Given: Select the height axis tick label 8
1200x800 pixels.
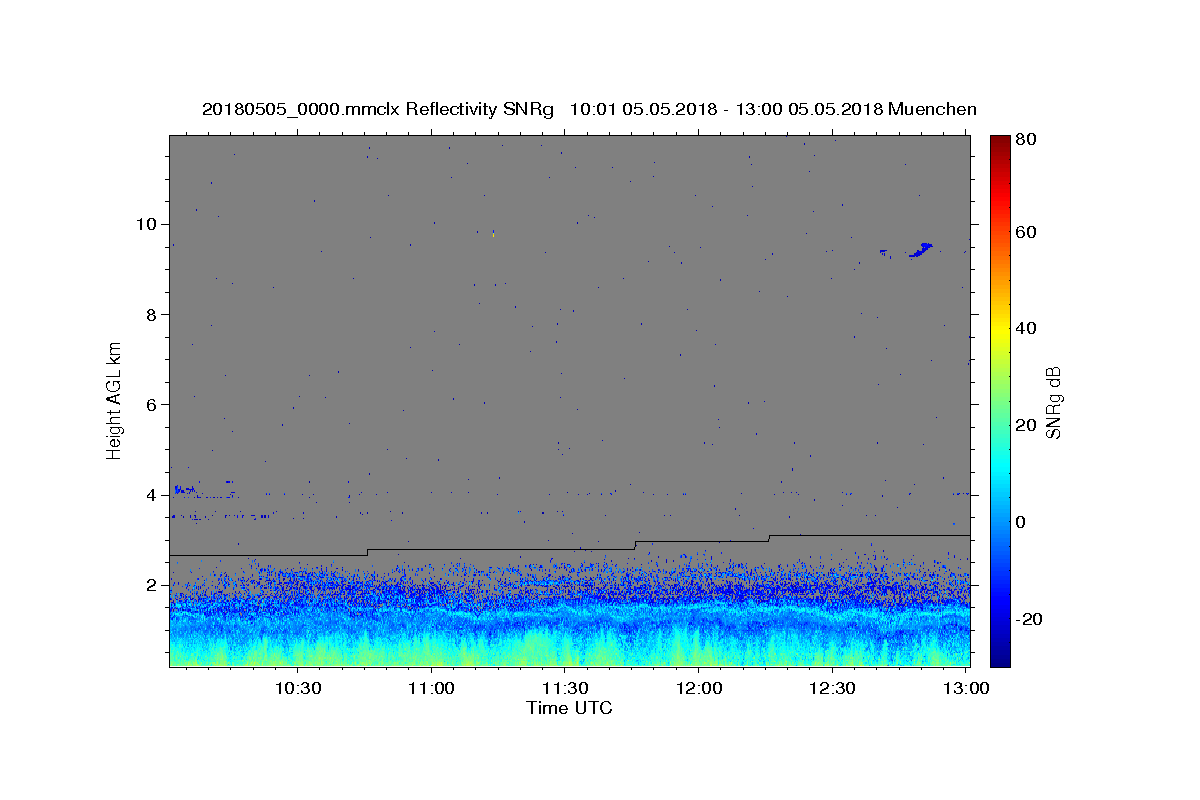Looking at the screenshot, I should [x=154, y=314].
